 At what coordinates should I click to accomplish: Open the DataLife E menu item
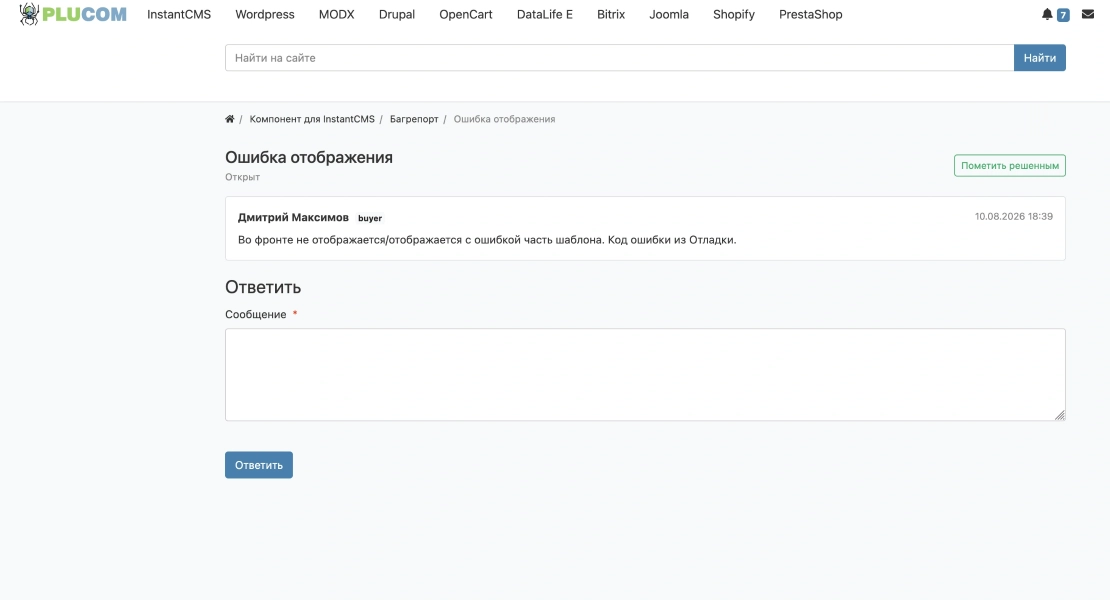[544, 14]
